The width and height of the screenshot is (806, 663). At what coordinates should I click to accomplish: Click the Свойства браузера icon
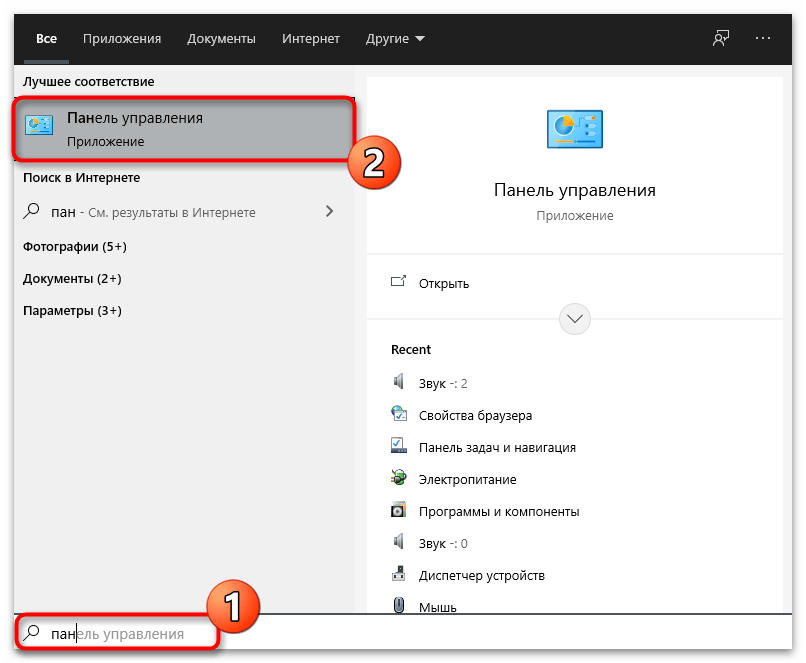[x=399, y=415]
